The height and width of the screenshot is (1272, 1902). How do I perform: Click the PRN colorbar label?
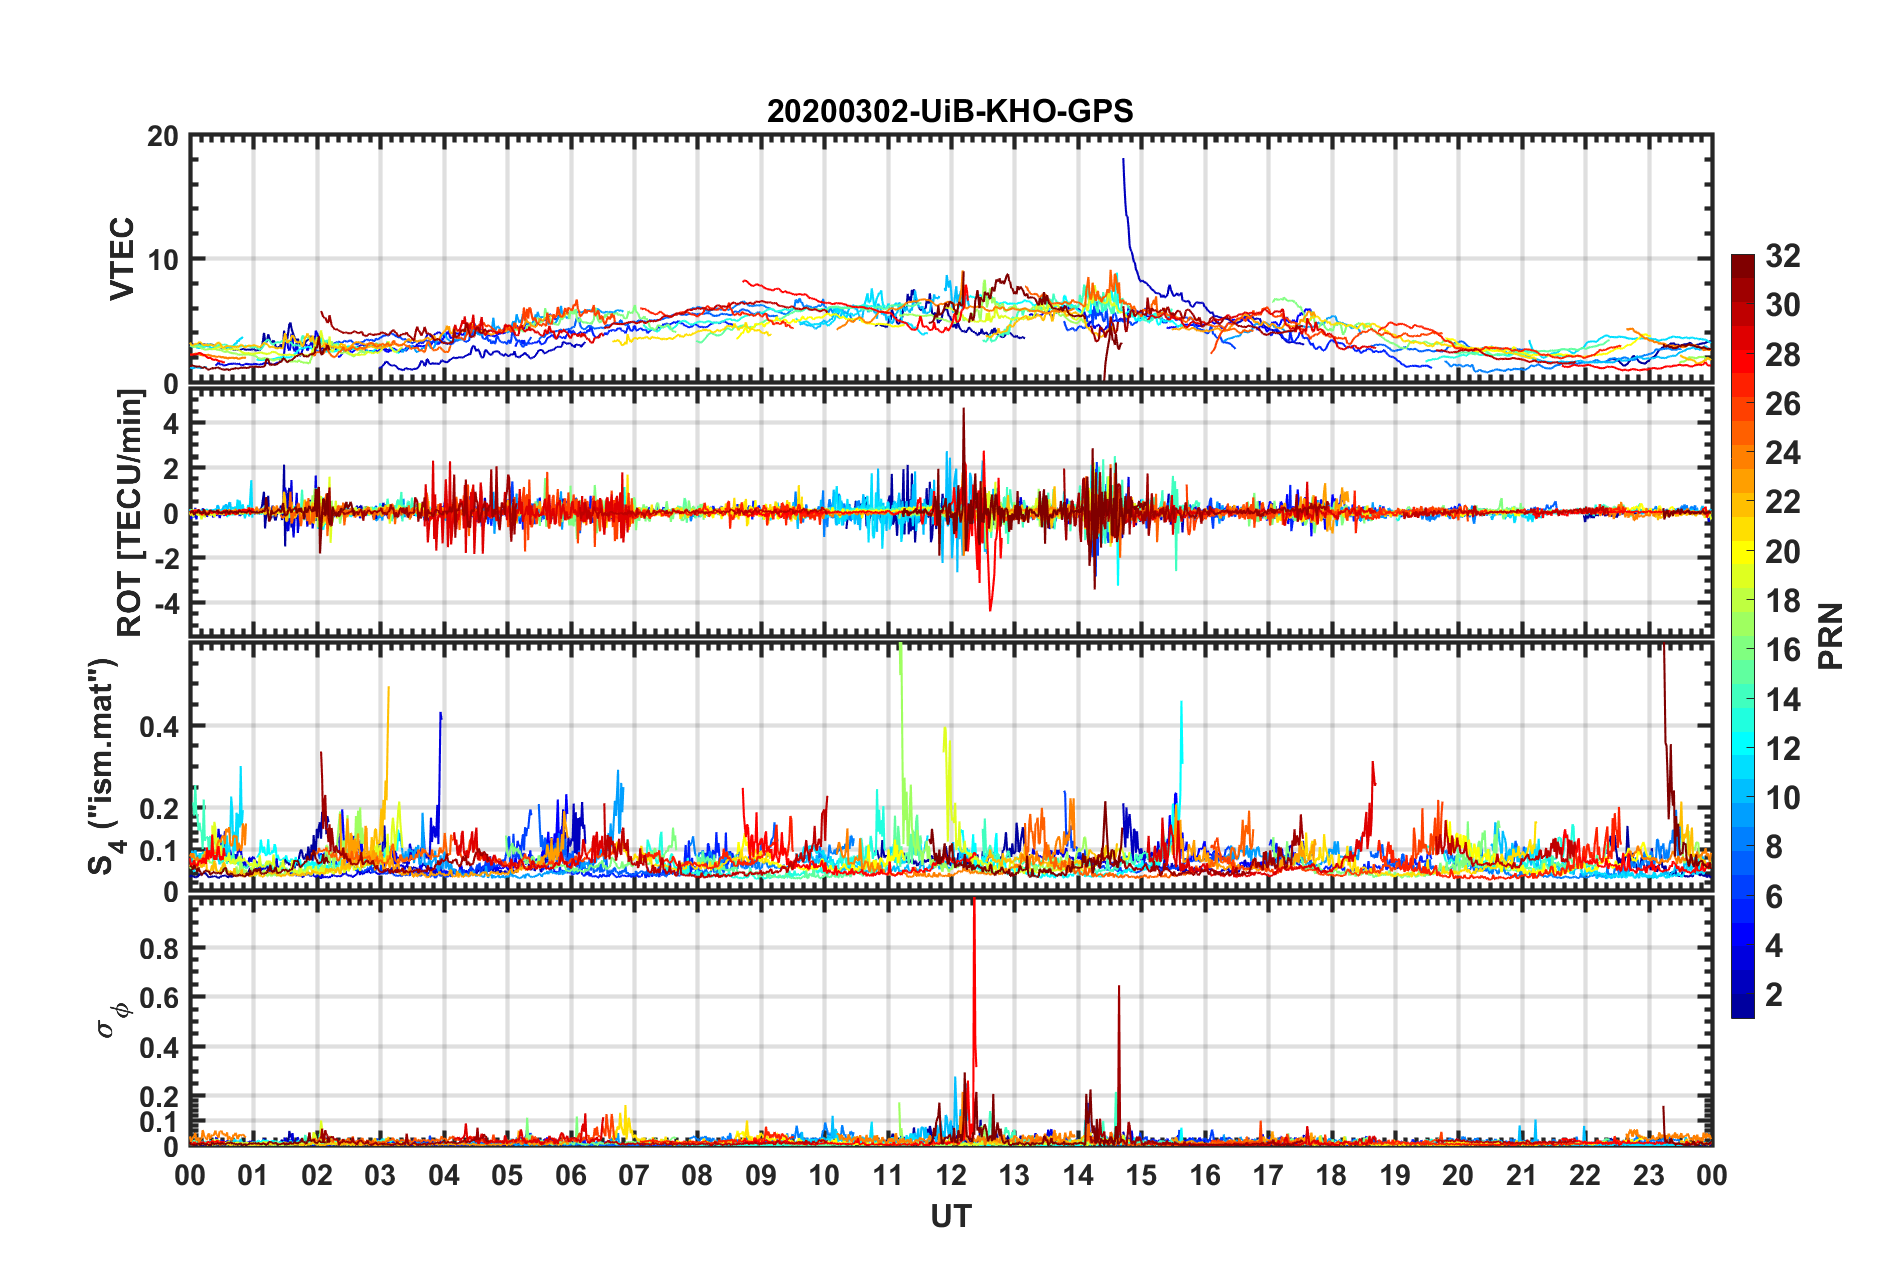pyautogui.click(x=1831, y=636)
